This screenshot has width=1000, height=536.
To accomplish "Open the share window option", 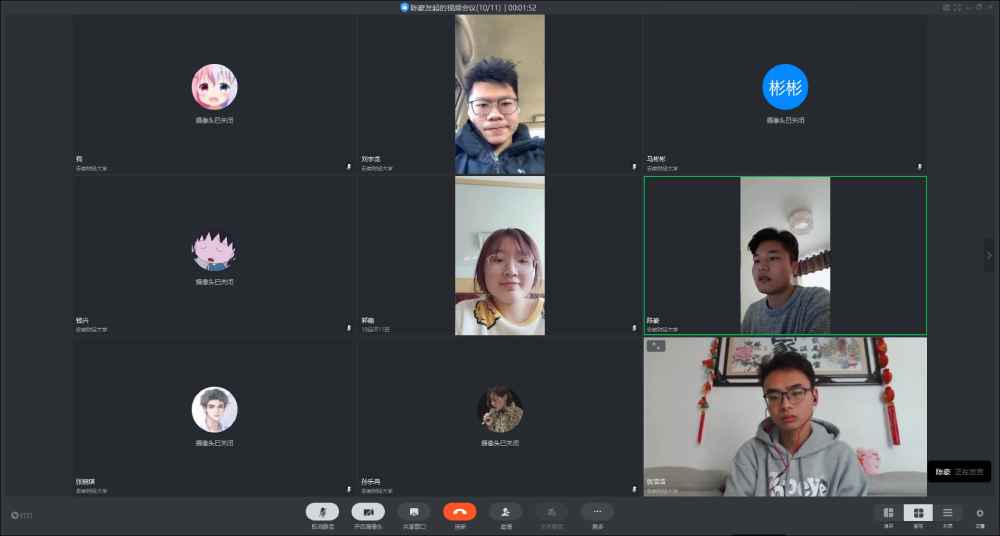I will pos(414,512).
